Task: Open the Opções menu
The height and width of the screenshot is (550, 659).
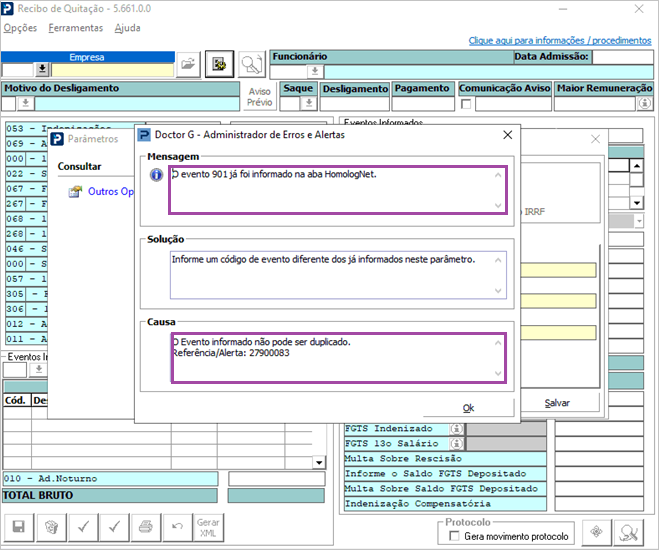Action: [x=20, y=28]
